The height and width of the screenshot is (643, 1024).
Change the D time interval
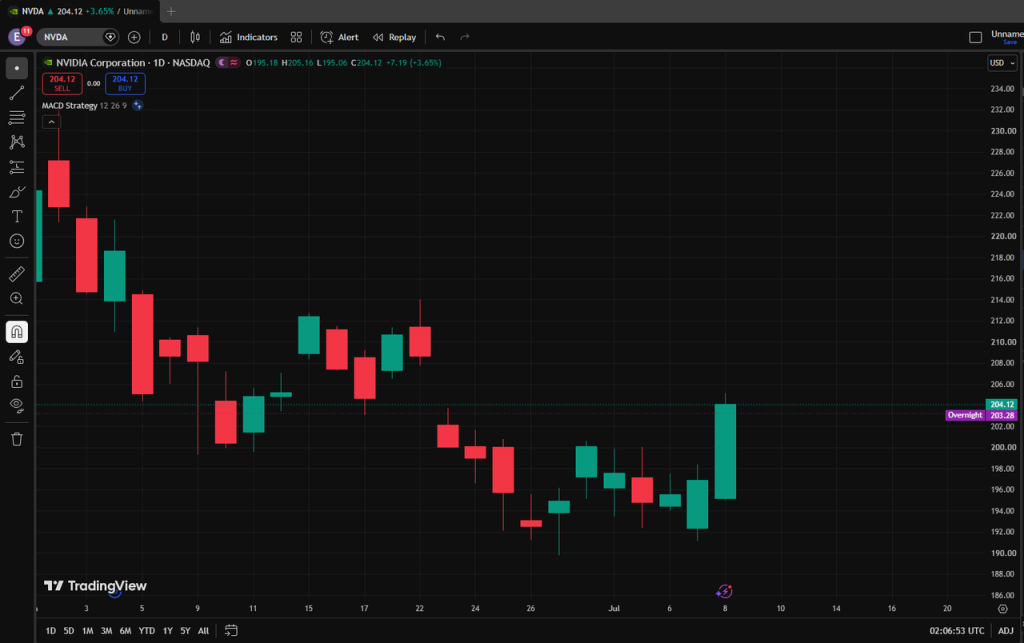(x=165, y=37)
